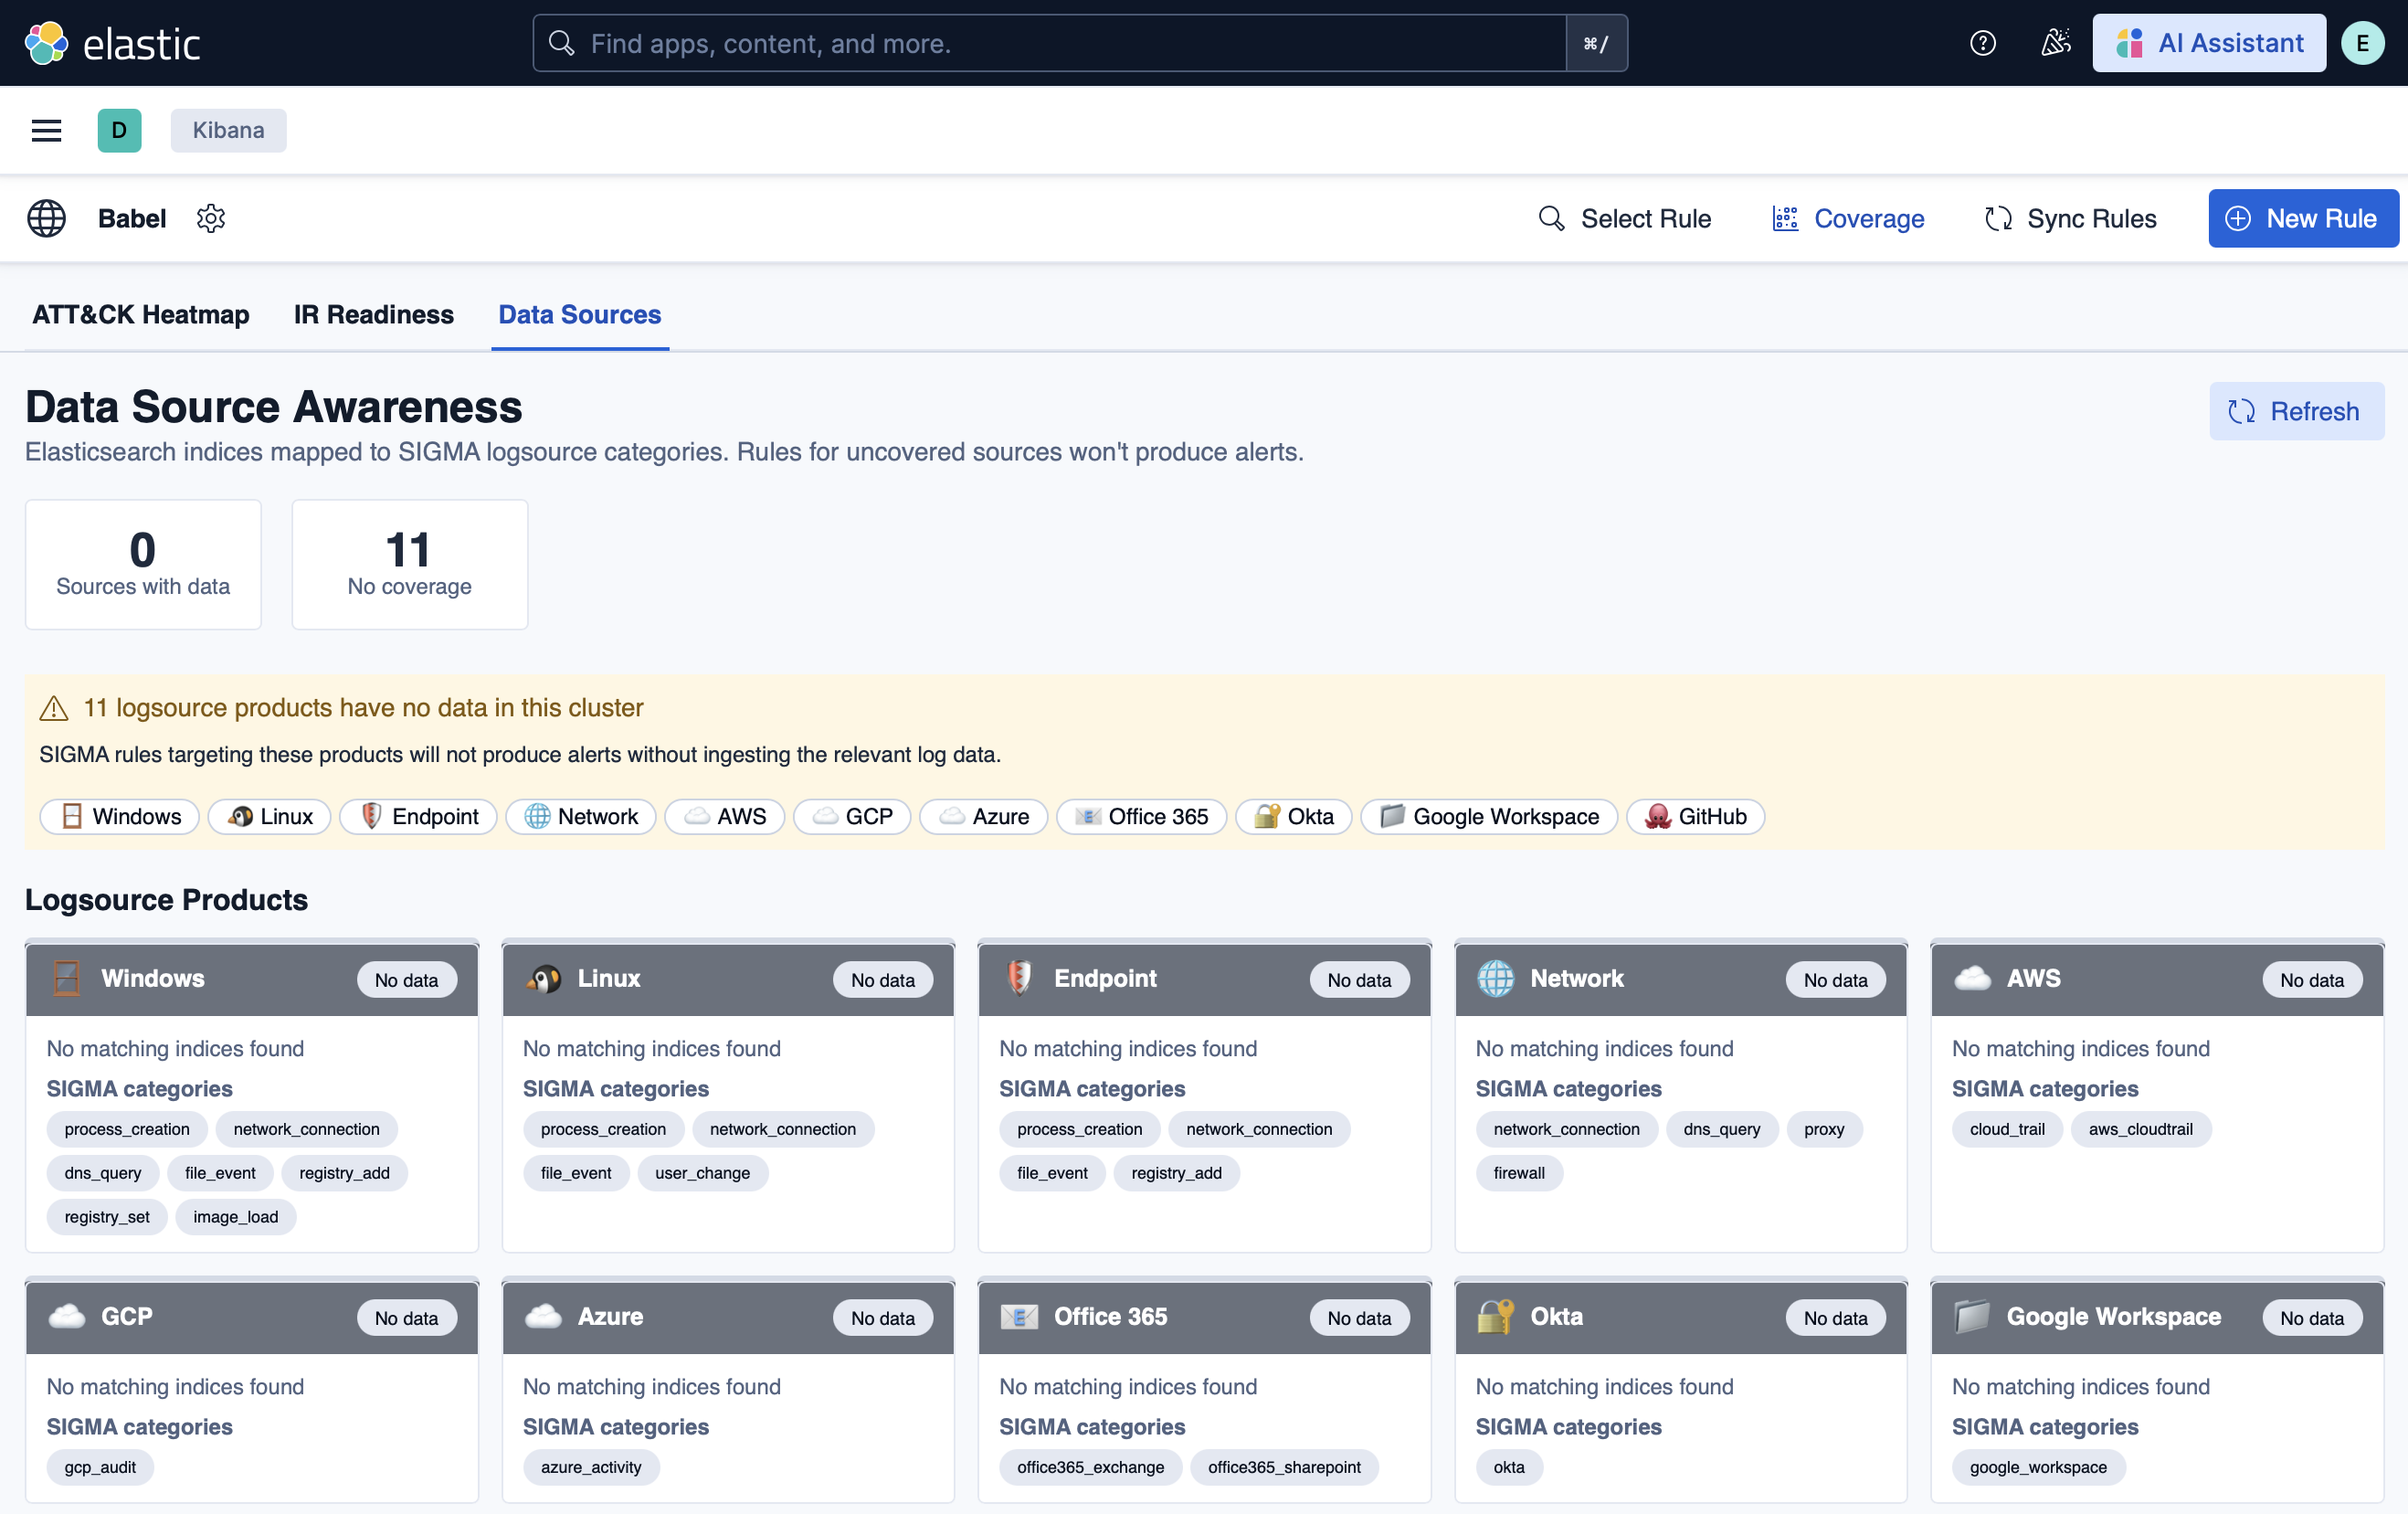Click the No data badge on Okta card
The width and height of the screenshot is (2408, 1514).
(x=1836, y=1318)
